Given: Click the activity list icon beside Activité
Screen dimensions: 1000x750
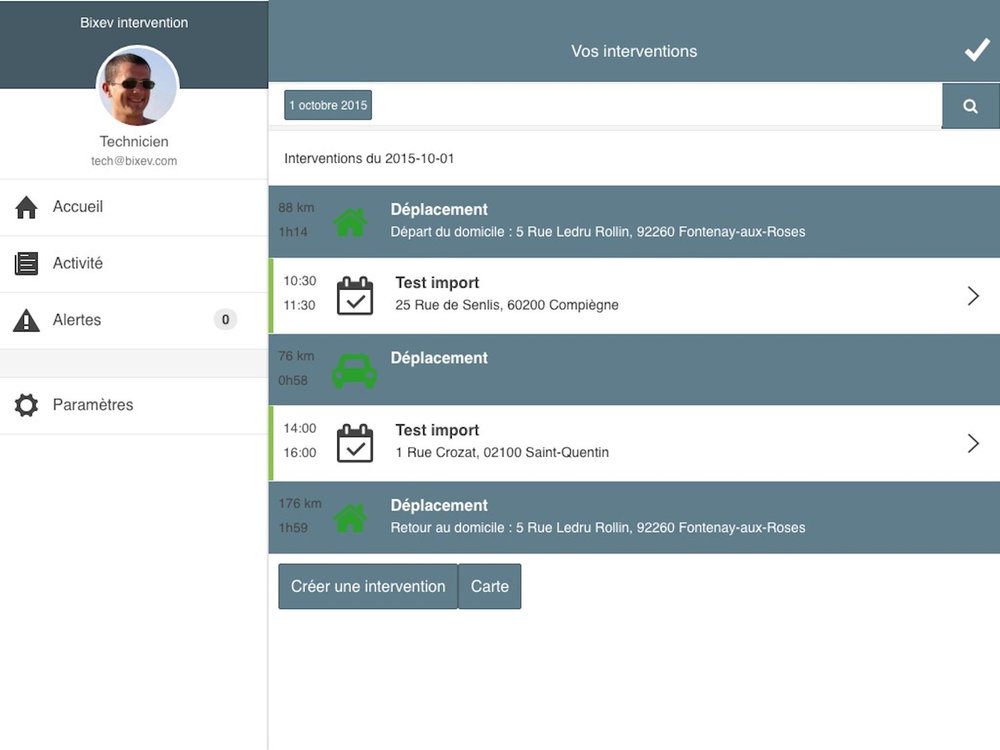Looking at the screenshot, I should 27,262.
